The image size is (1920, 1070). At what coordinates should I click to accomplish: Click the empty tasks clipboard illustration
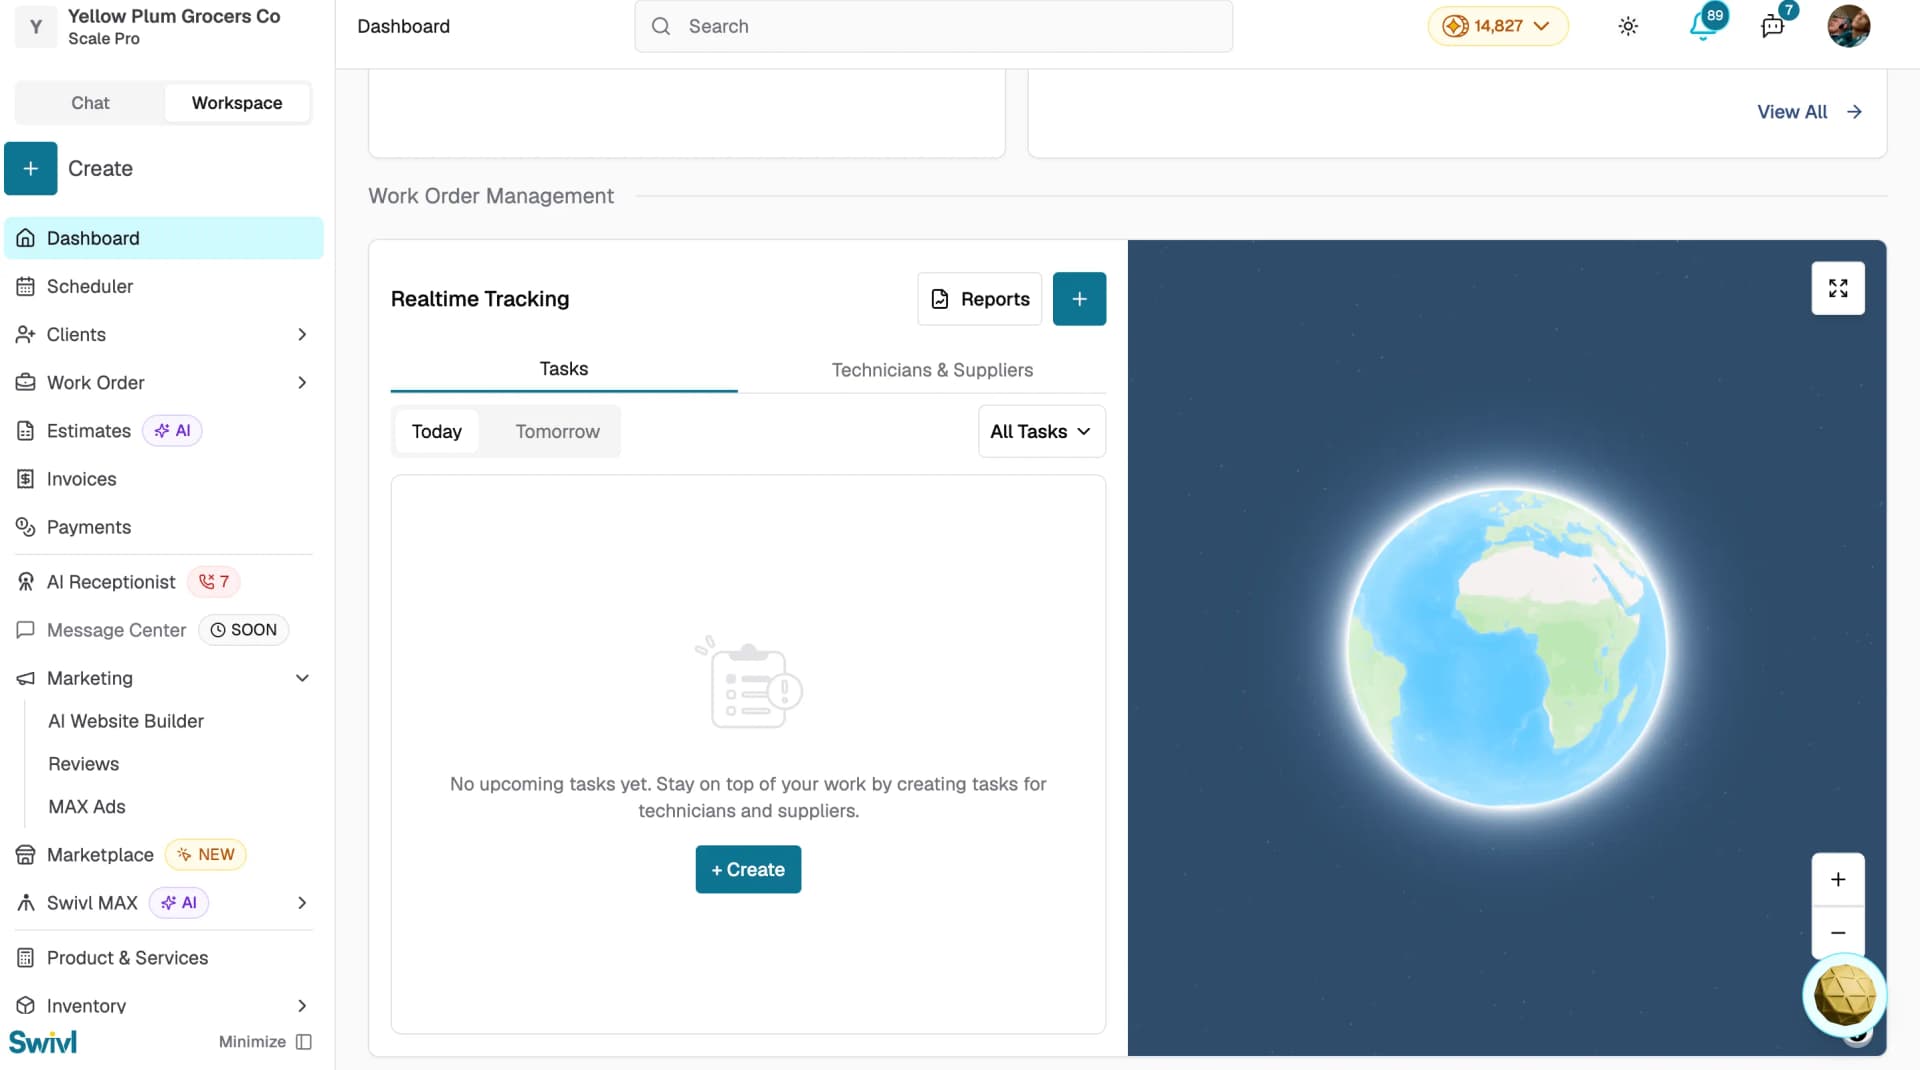[748, 683]
